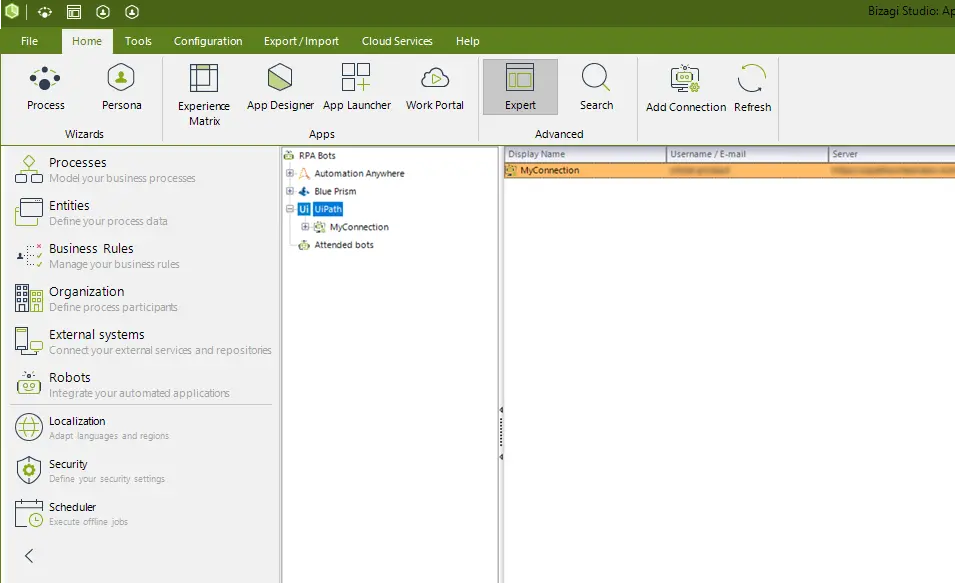Open the Export/Import tab

(x=301, y=41)
